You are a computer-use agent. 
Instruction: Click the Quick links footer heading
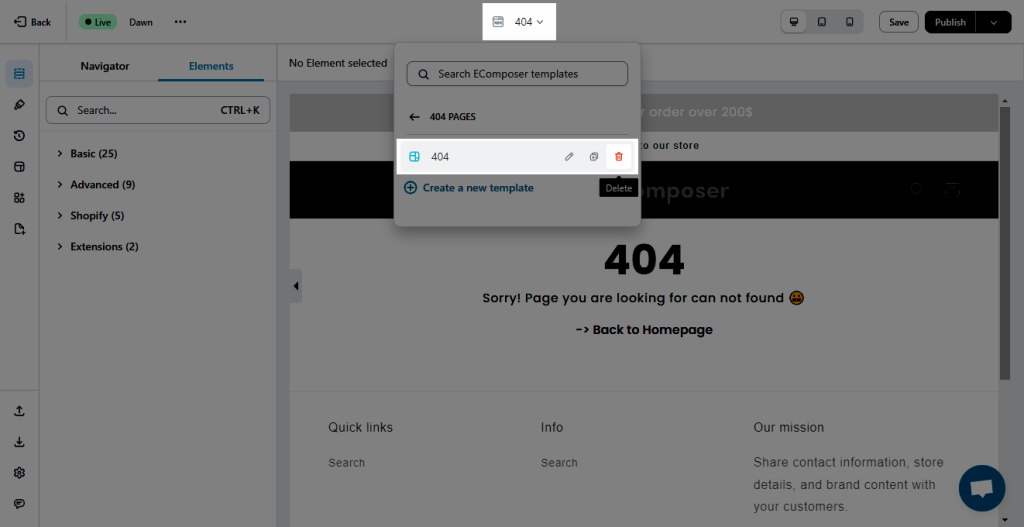coord(360,428)
